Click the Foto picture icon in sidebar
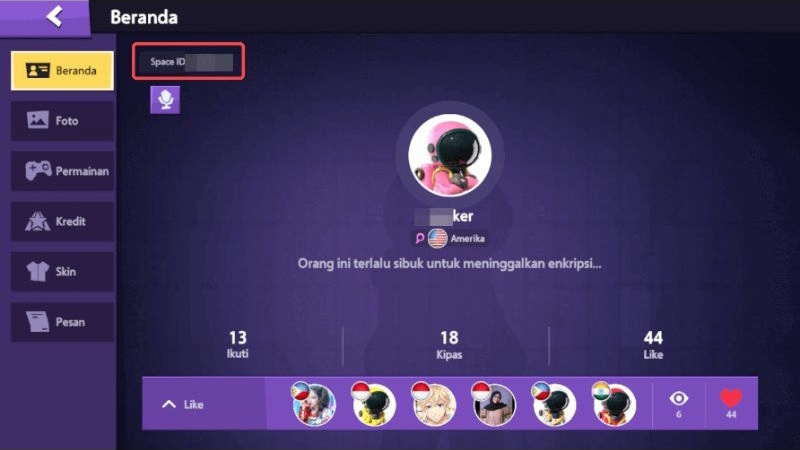800x450 pixels. (x=38, y=120)
